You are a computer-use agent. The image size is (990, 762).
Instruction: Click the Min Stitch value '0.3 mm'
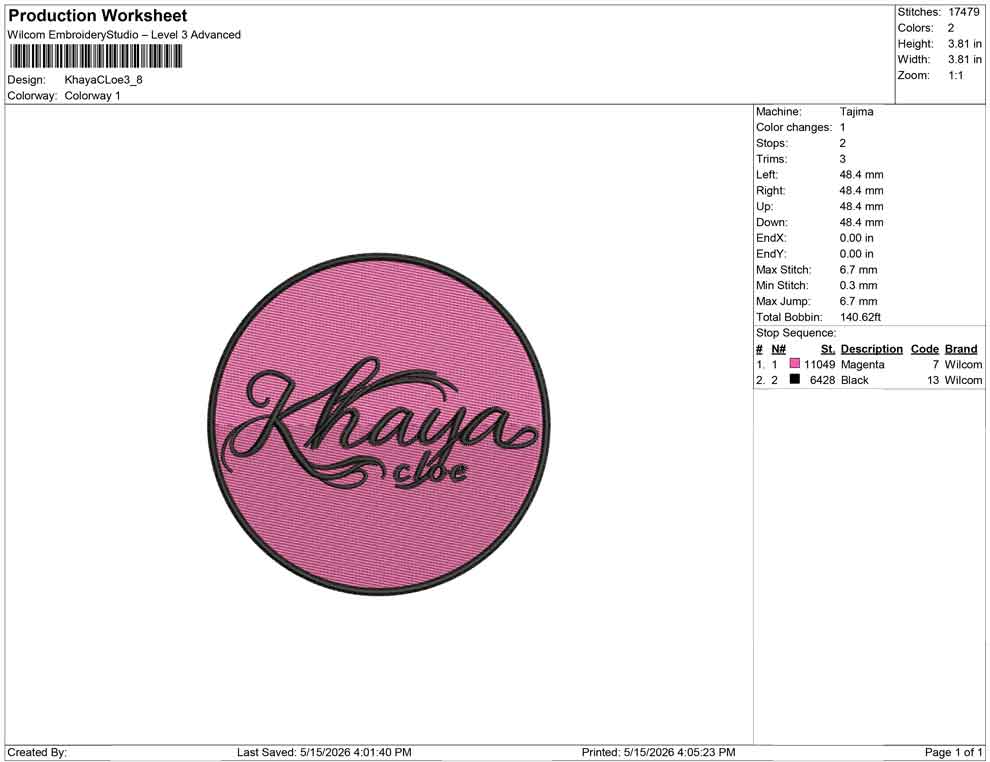pyautogui.click(x=859, y=285)
